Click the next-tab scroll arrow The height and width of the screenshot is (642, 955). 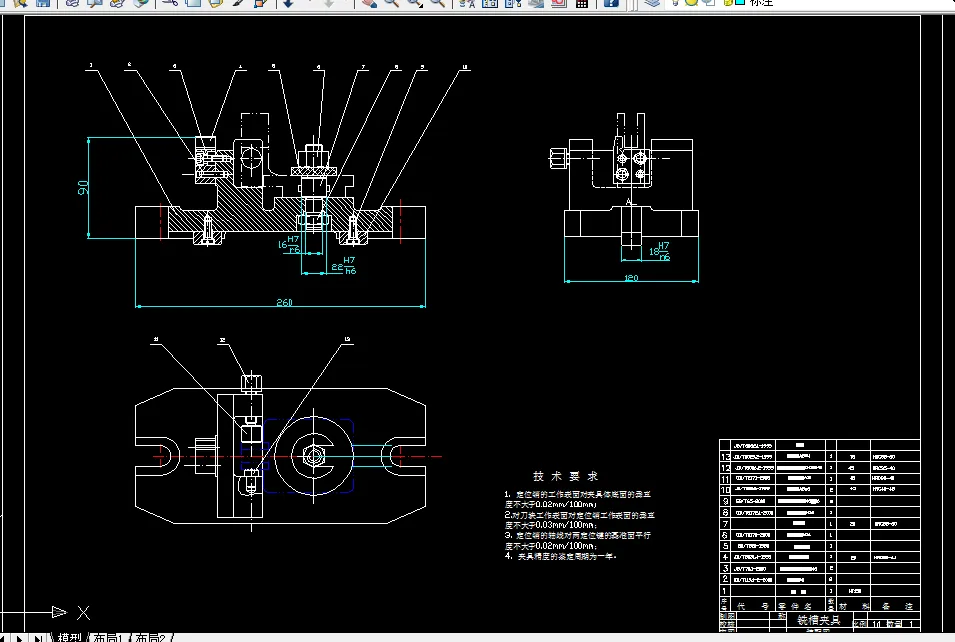(20, 638)
